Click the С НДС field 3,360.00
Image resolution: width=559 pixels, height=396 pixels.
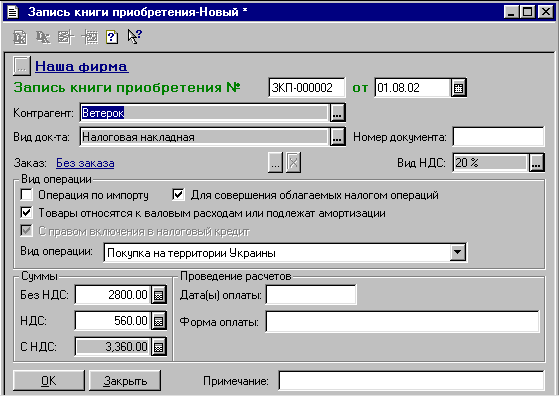coord(113,346)
